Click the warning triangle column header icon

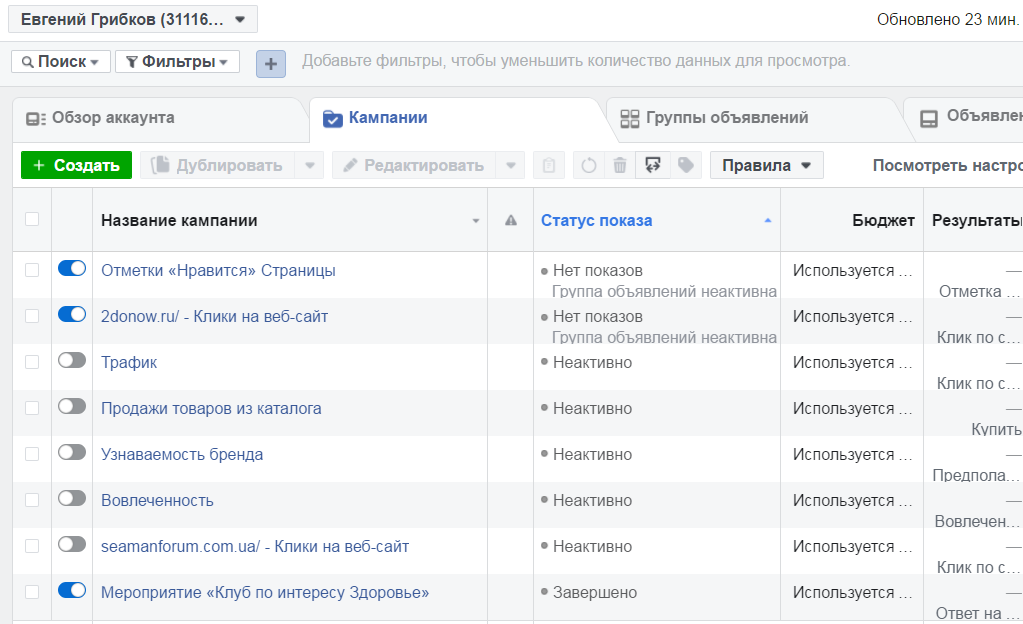pos(511,221)
